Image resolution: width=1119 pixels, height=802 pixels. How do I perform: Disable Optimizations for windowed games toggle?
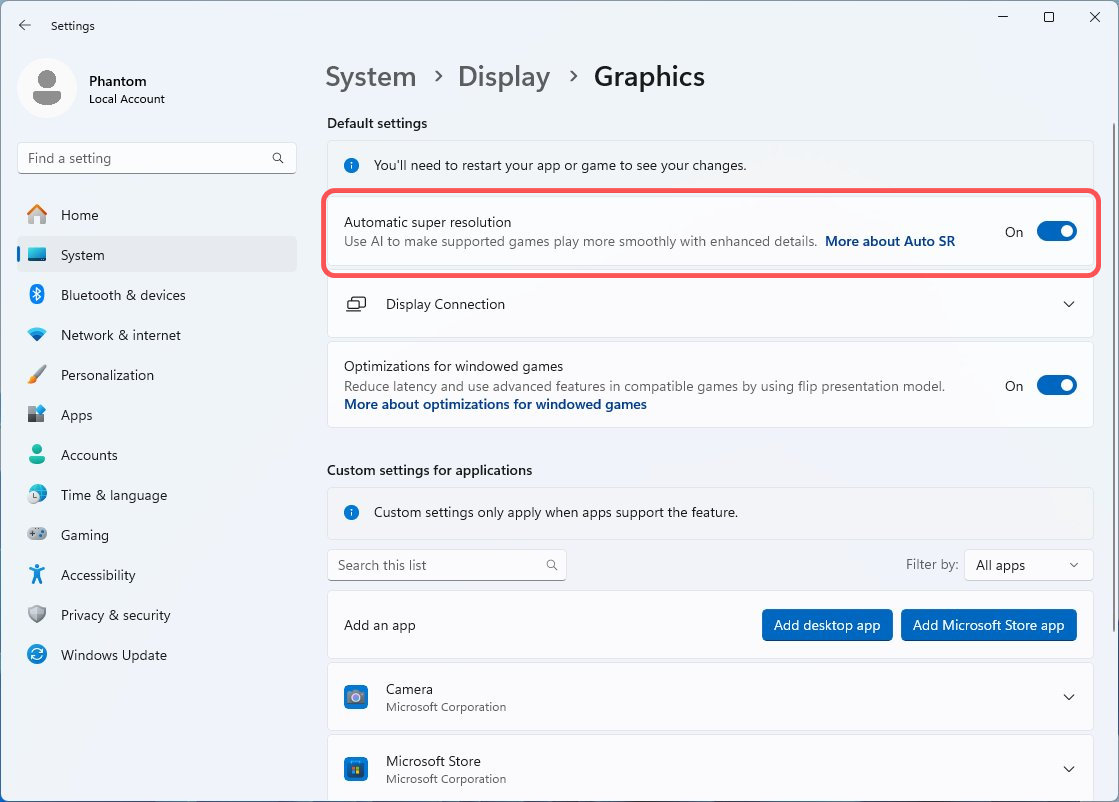(x=1056, y=385)
